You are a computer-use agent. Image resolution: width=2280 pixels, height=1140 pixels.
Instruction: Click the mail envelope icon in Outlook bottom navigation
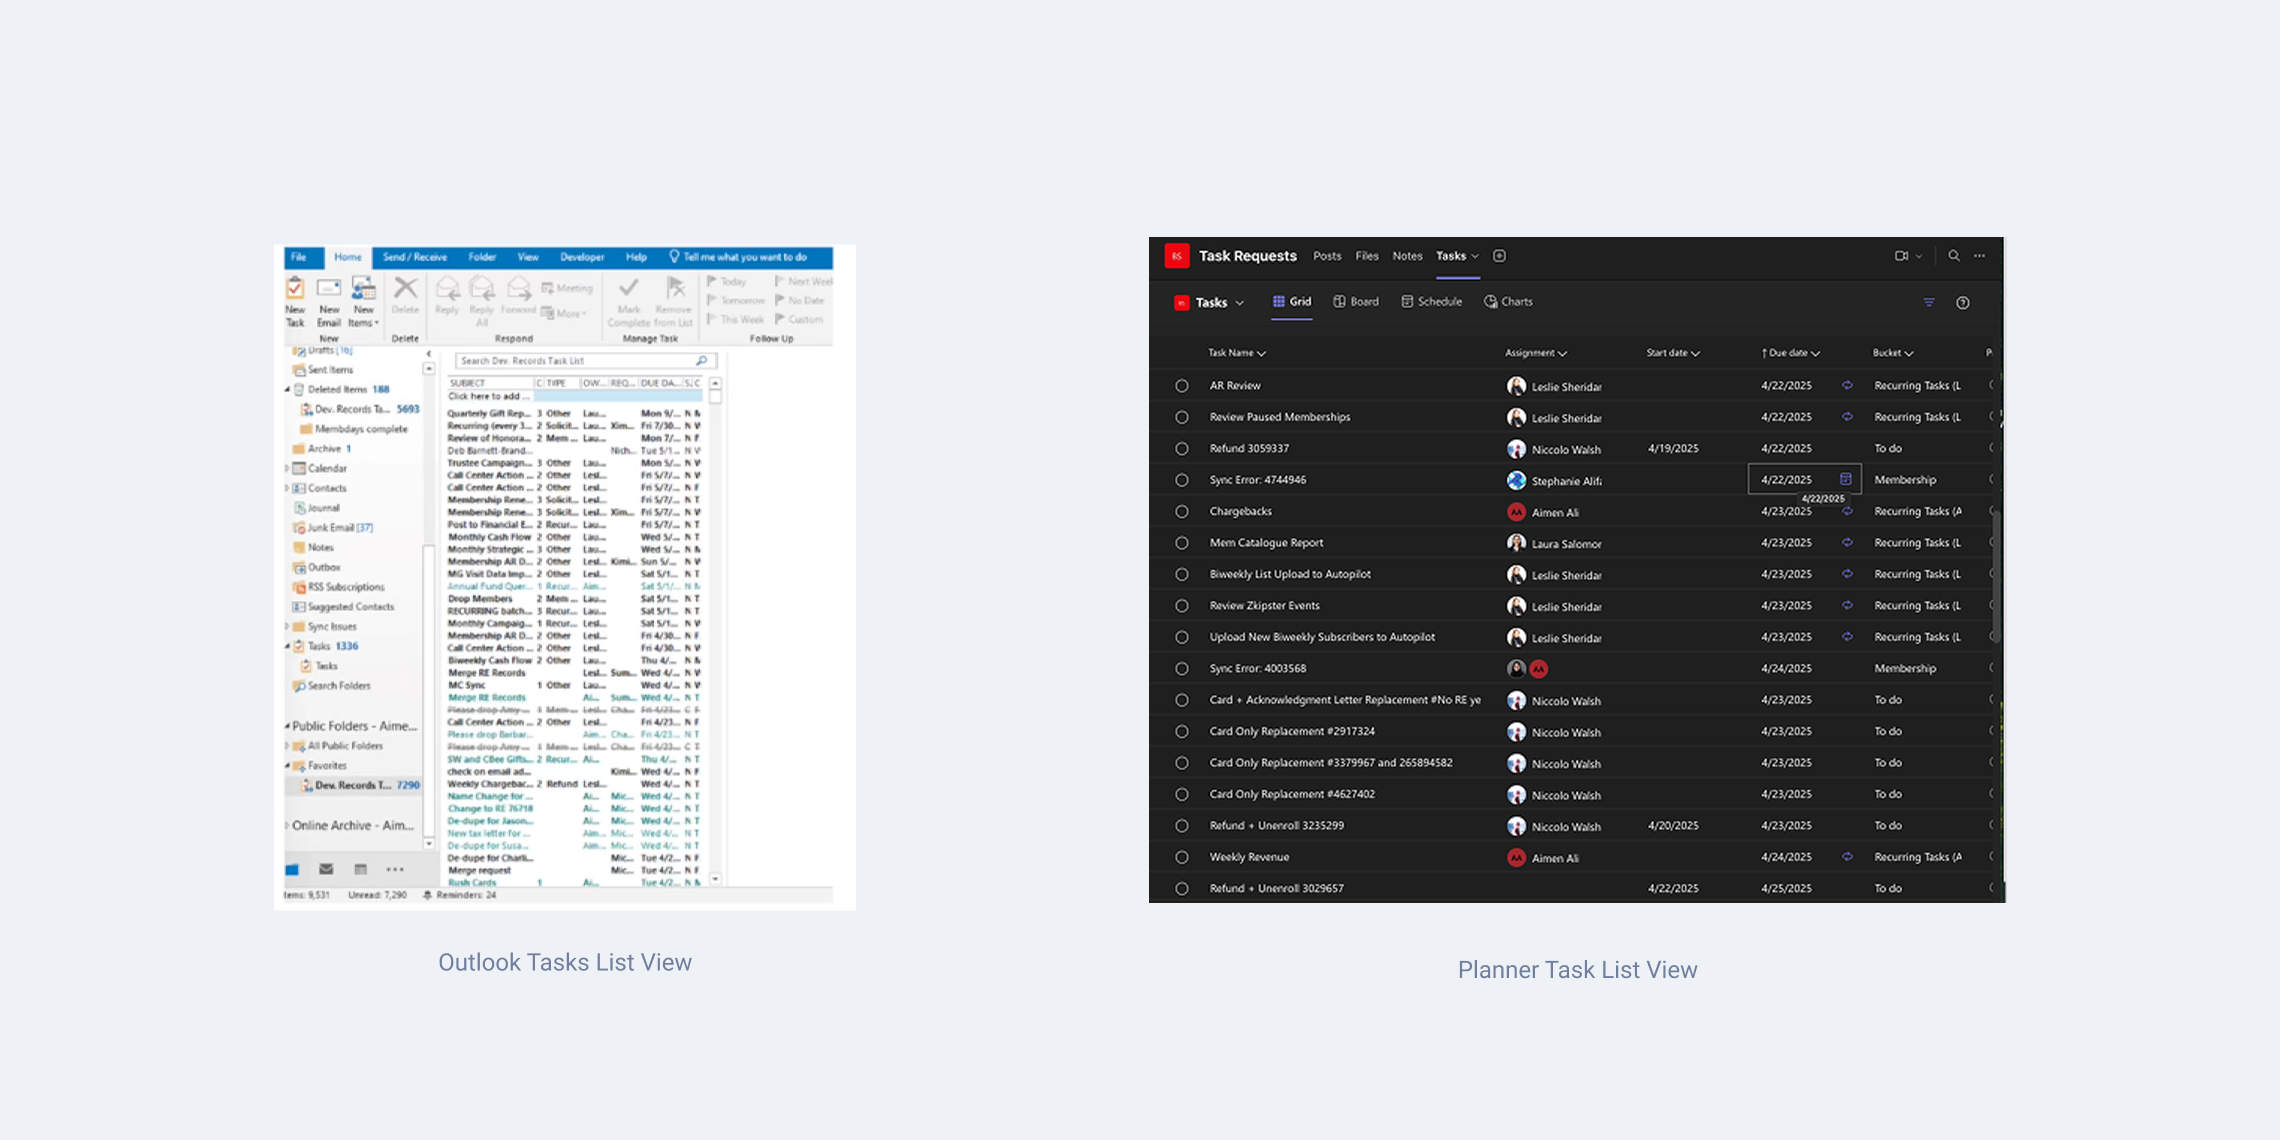coord(326,869)
